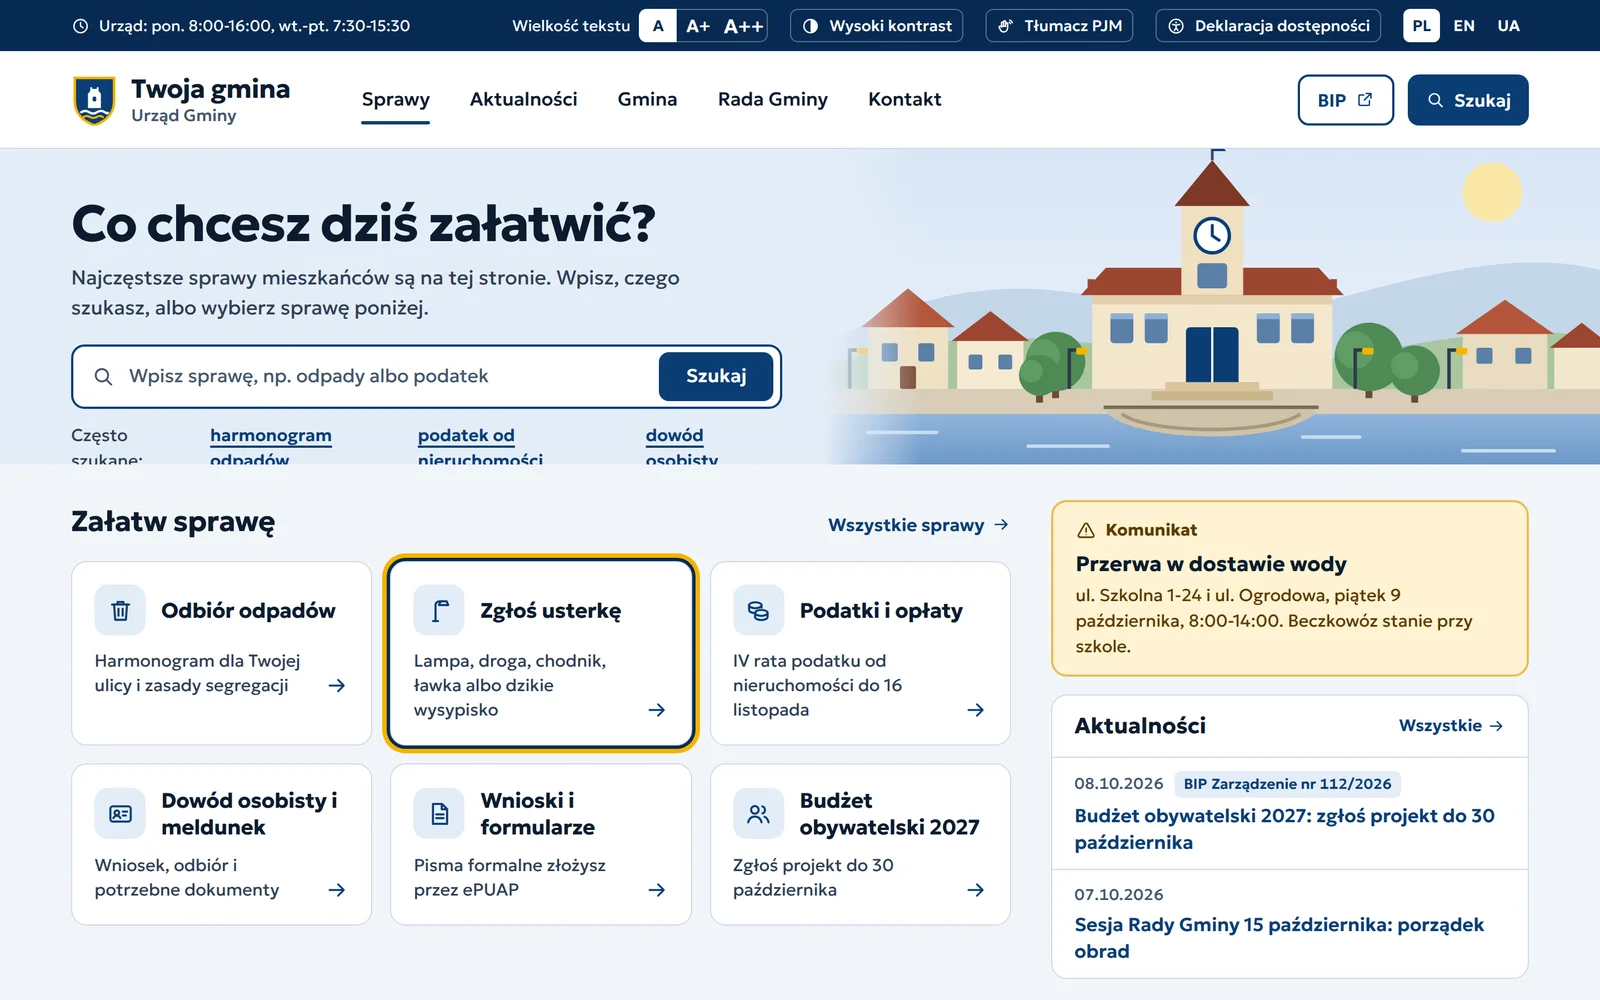This screenshot has height=1000, width=1600.
Task: Open the Aktualności menu item
Action: (x=524, y=99)
